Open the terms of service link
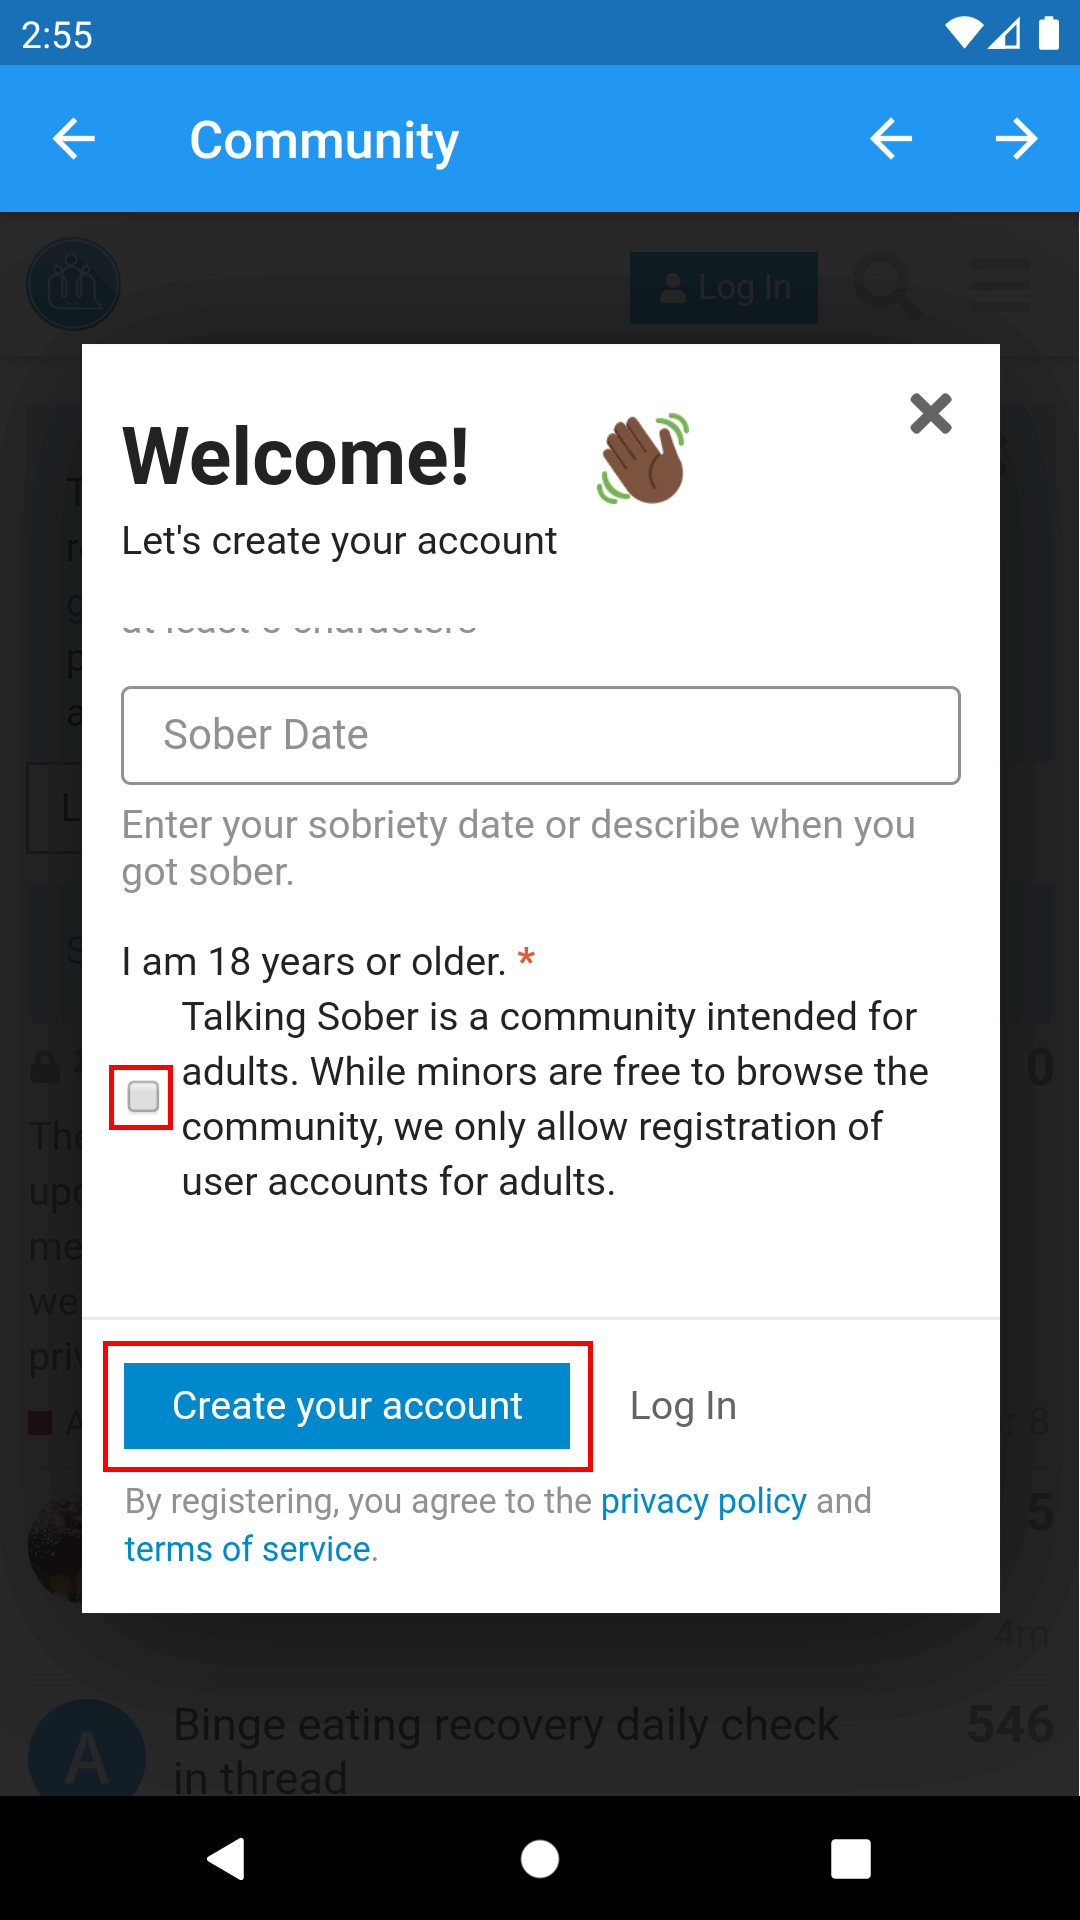Image resolution: width=1080 pixels, height=1920 pixels. [248, 1549]
